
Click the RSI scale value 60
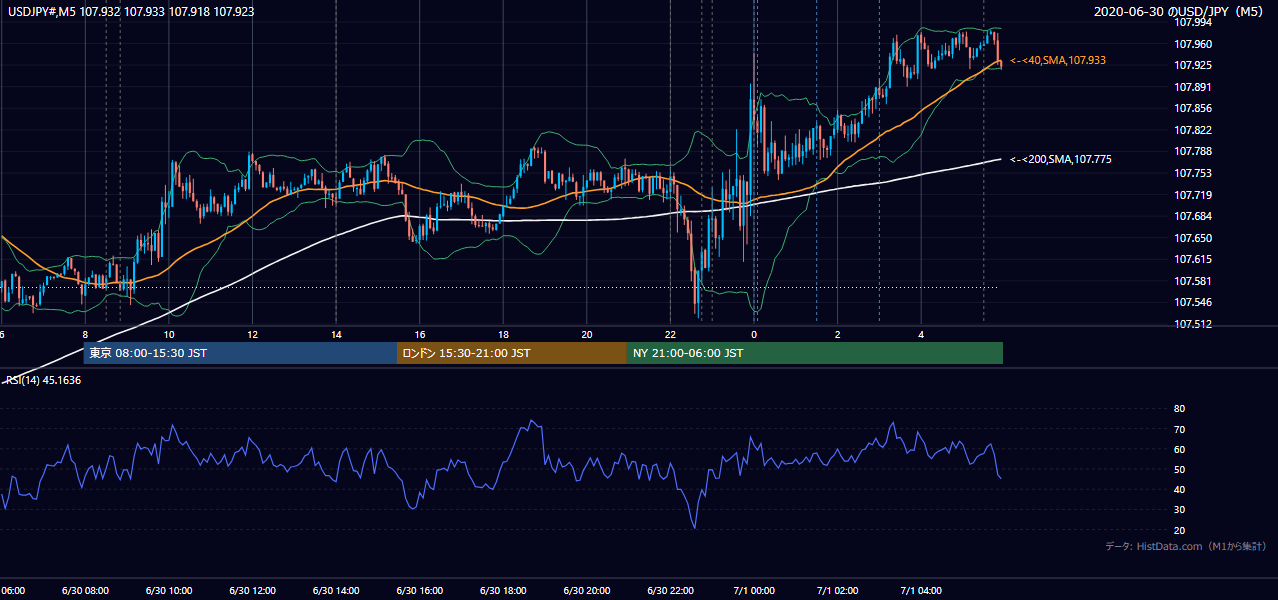click(x=1179, y=449)
